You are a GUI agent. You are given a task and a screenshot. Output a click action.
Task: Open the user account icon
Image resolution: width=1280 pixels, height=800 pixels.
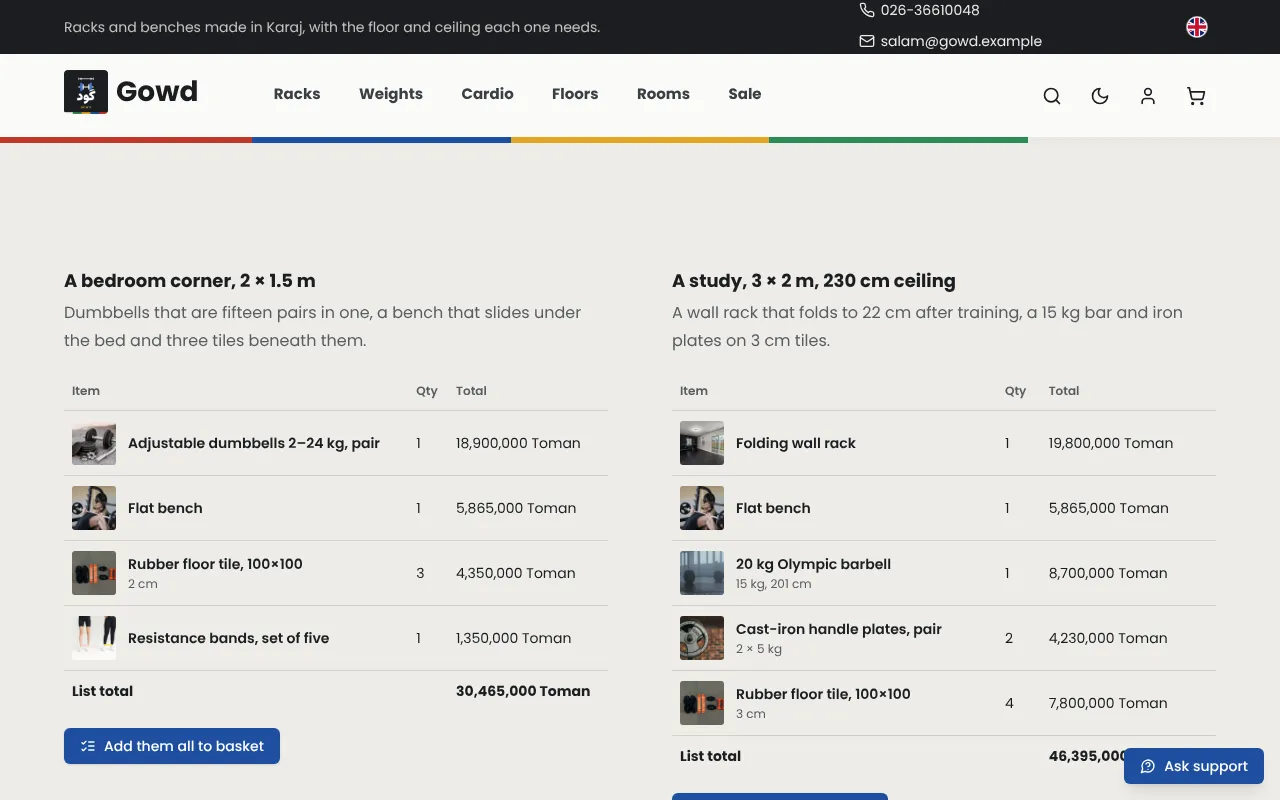click(x=1148, y=96)
